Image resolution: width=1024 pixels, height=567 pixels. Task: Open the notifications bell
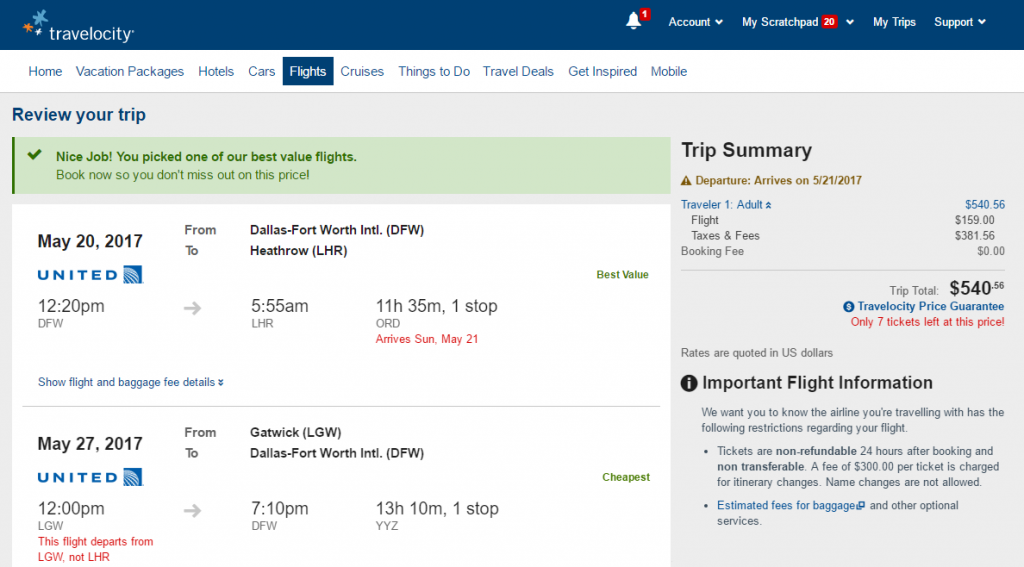[x=634, y=21]
